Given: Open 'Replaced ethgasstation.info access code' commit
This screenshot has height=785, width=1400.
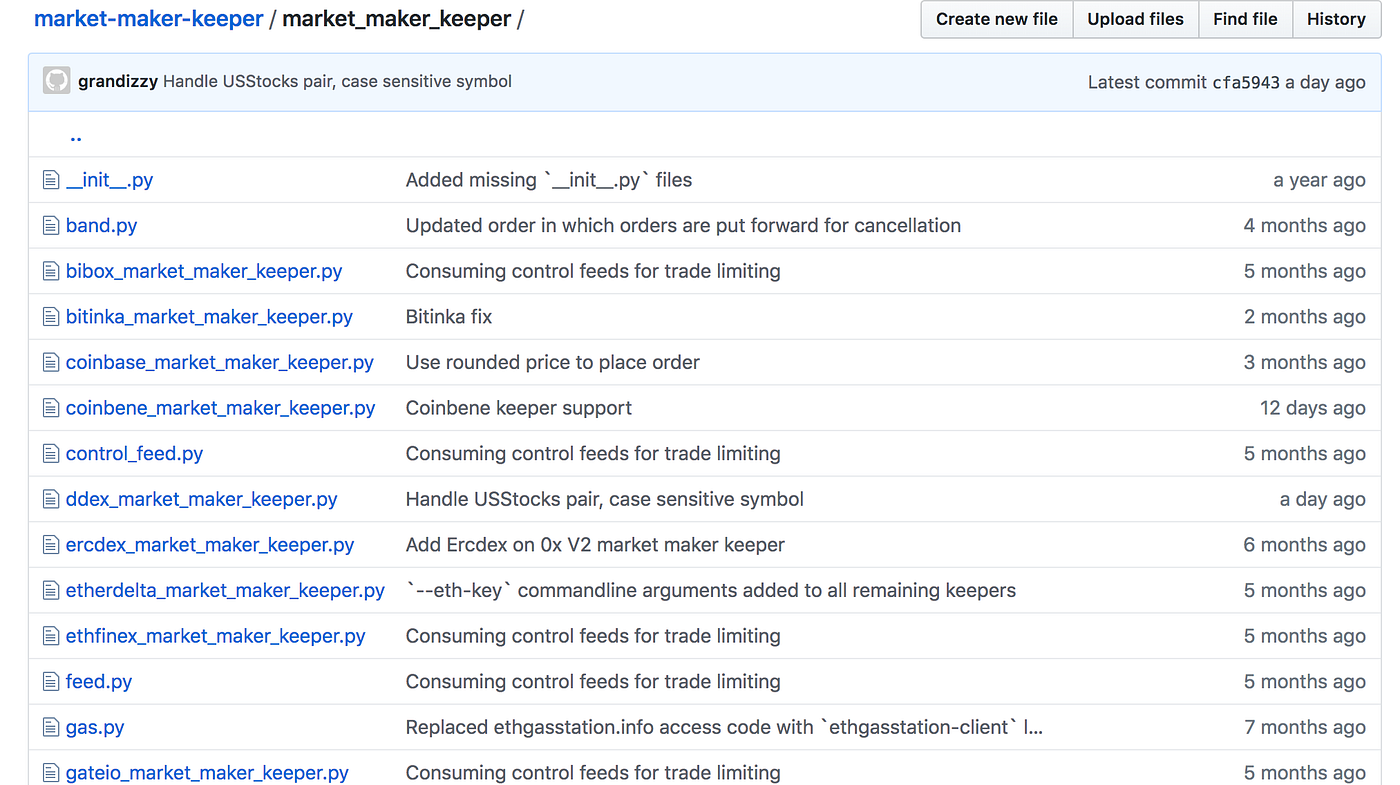Looking at the screenshot, I should tap(724, 727).
